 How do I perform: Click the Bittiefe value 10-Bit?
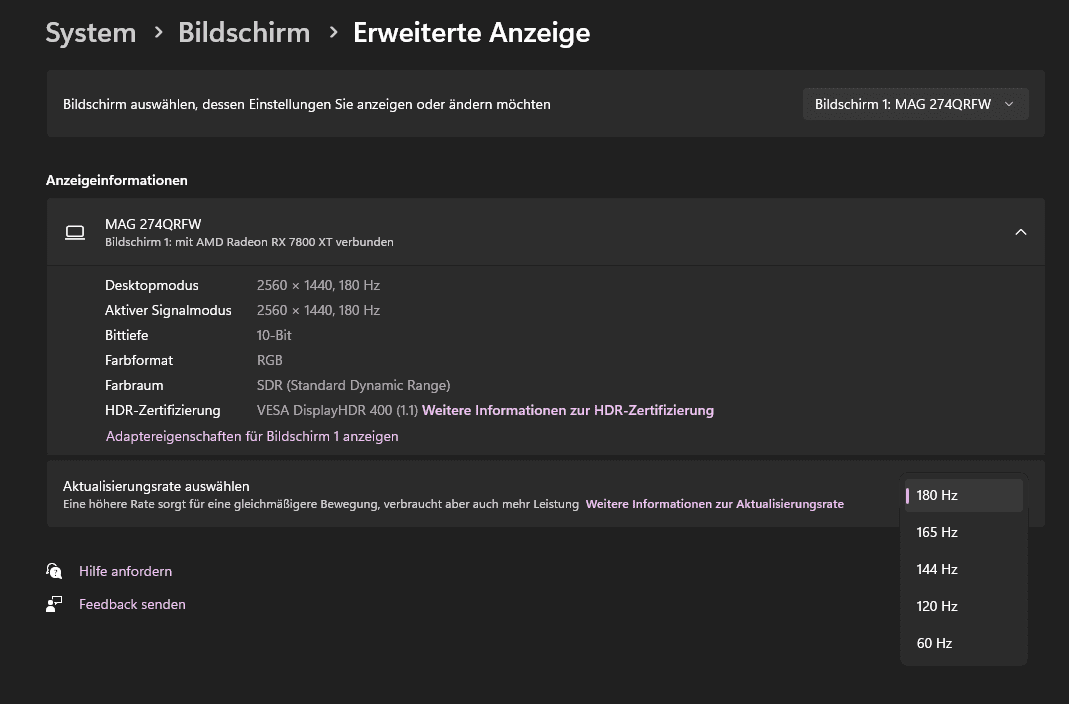[x=274, y=335]
